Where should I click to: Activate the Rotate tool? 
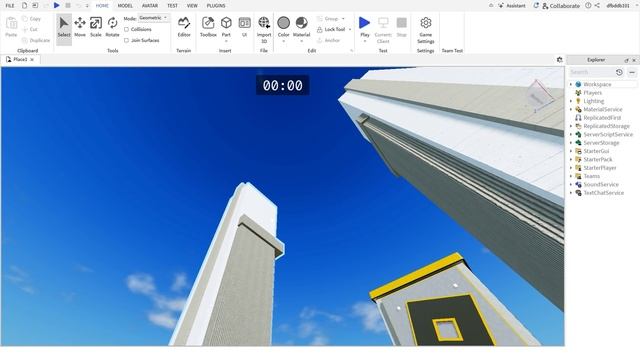[112, 27]
